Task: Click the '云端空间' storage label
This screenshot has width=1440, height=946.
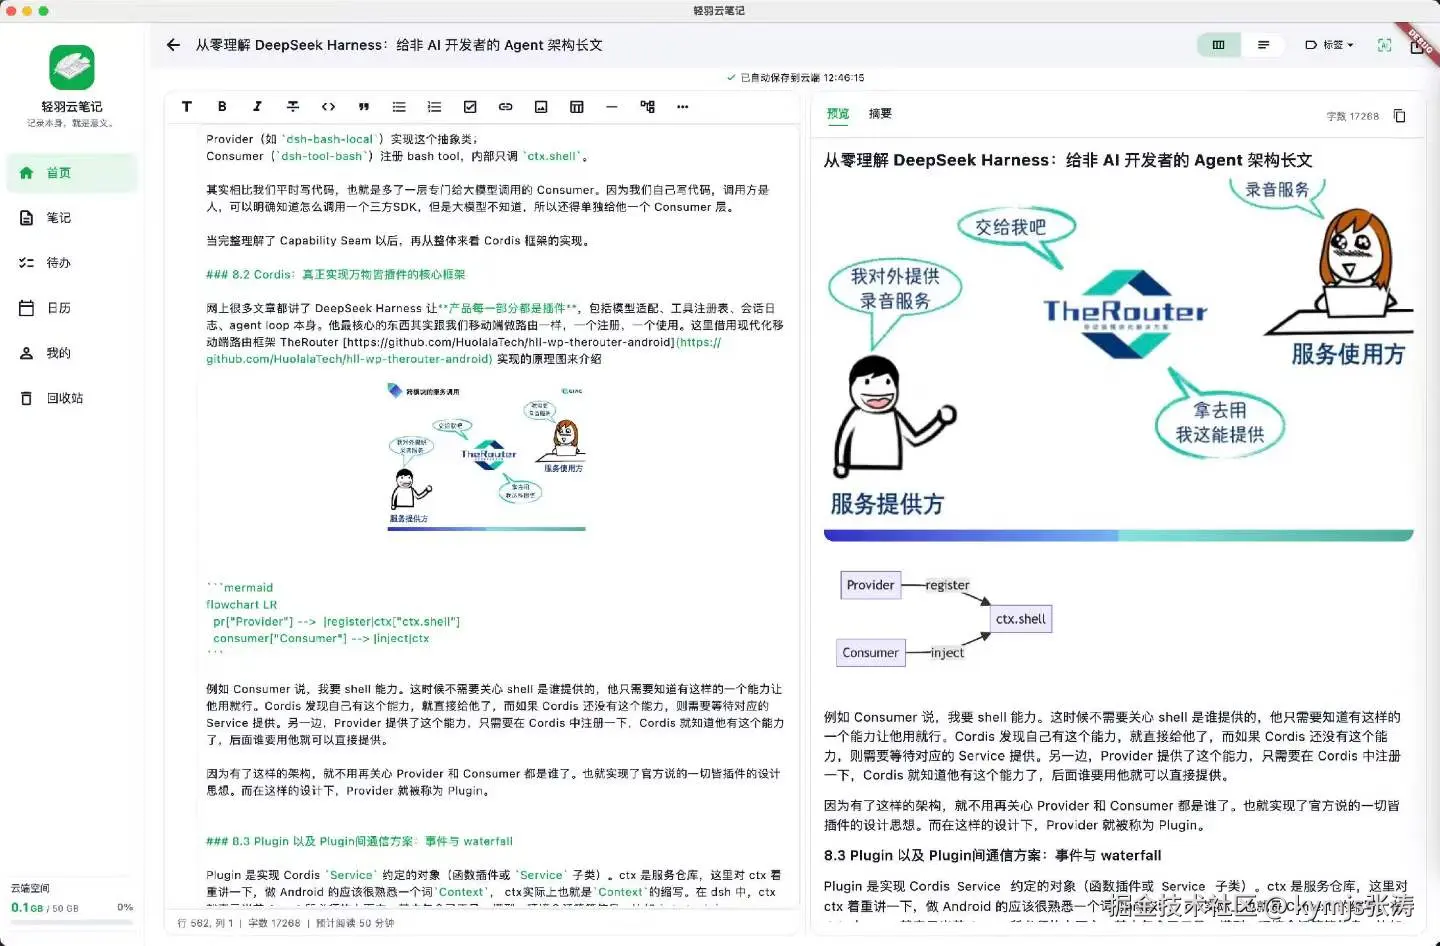Action: (x=30, y=889)
